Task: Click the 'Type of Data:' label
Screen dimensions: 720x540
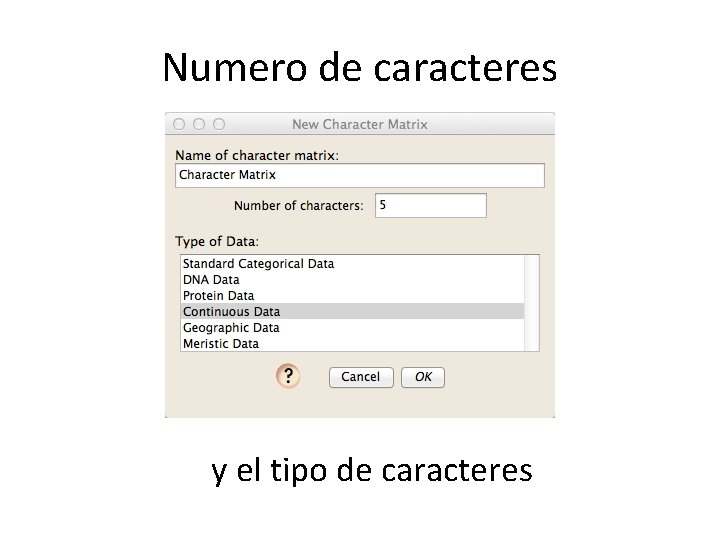Action: [217, 241]
